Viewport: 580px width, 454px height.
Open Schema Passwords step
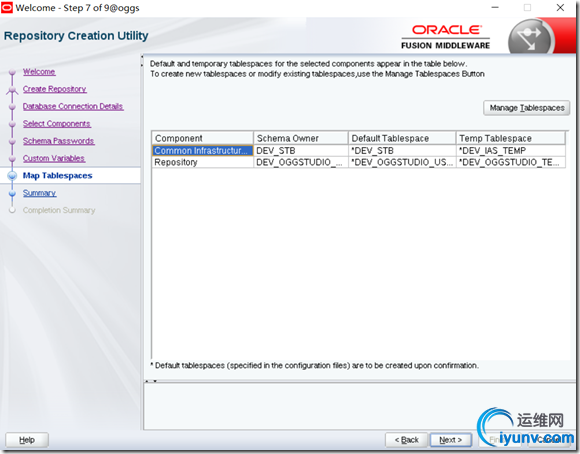click(x=58, y=141)
